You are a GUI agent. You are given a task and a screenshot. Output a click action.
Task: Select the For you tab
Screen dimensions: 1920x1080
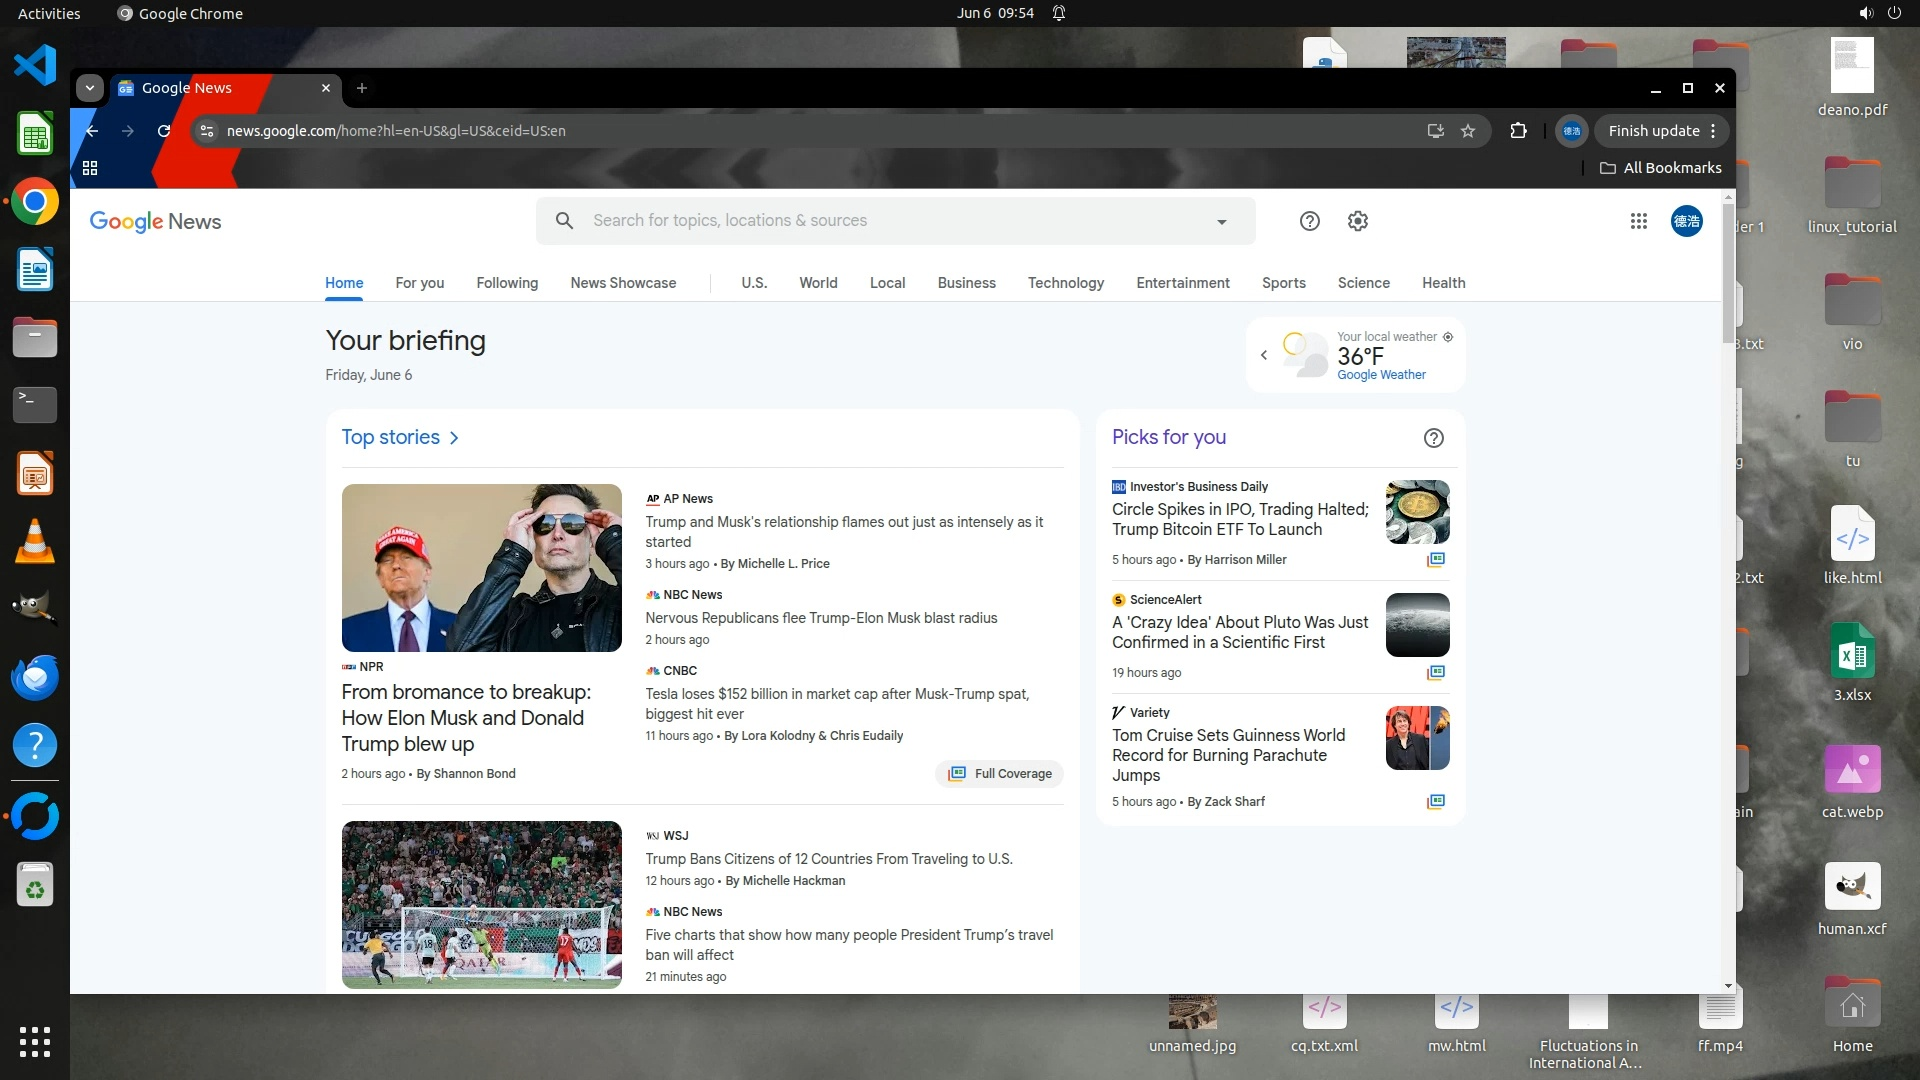[419, 283]
